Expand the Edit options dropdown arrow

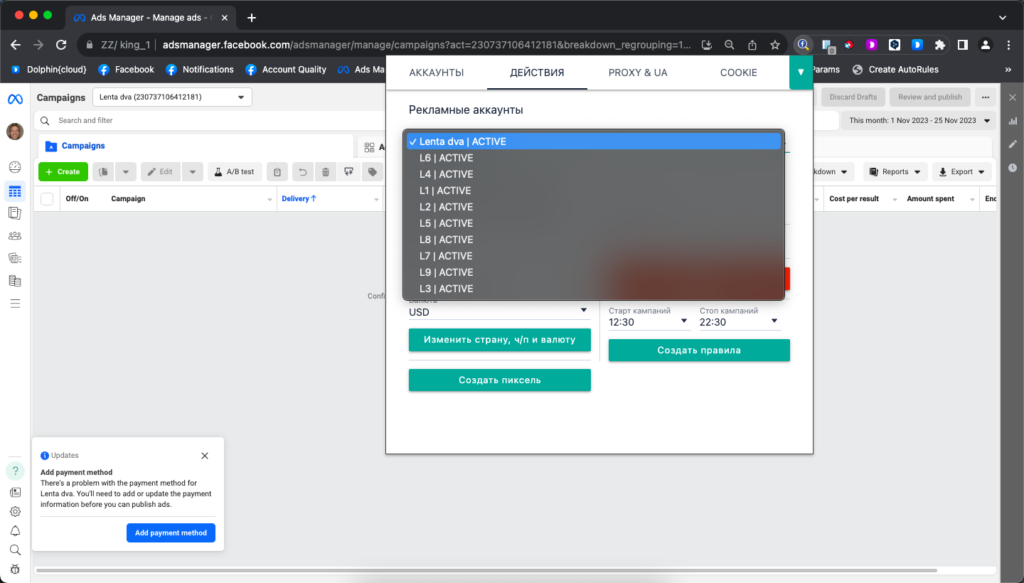pyautogui.click(x=192, y=172)
